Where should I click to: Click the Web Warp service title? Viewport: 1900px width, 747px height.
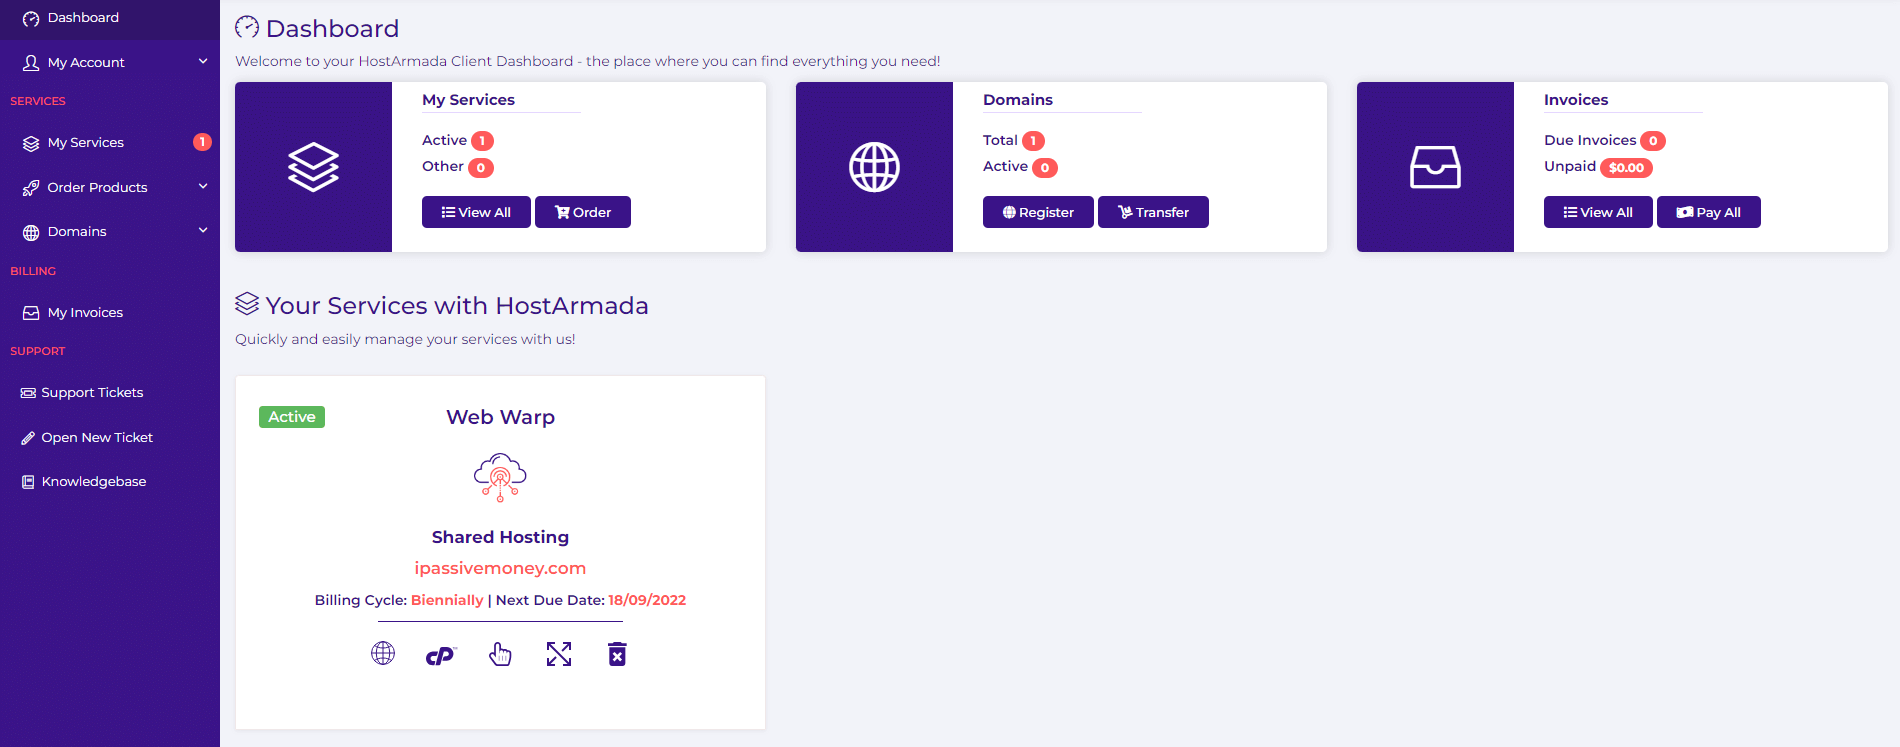tap(500, 417)
